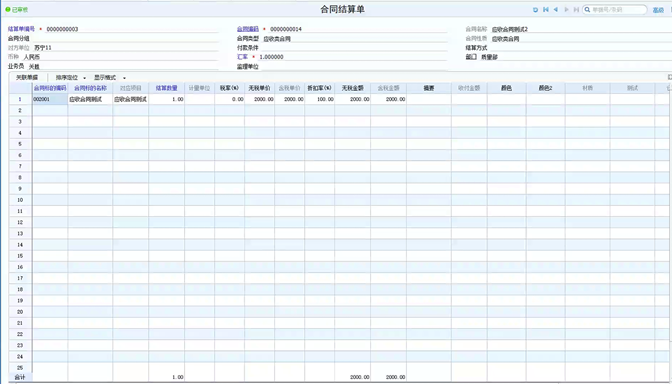Click the 计量单位 column header

point(199,88)
